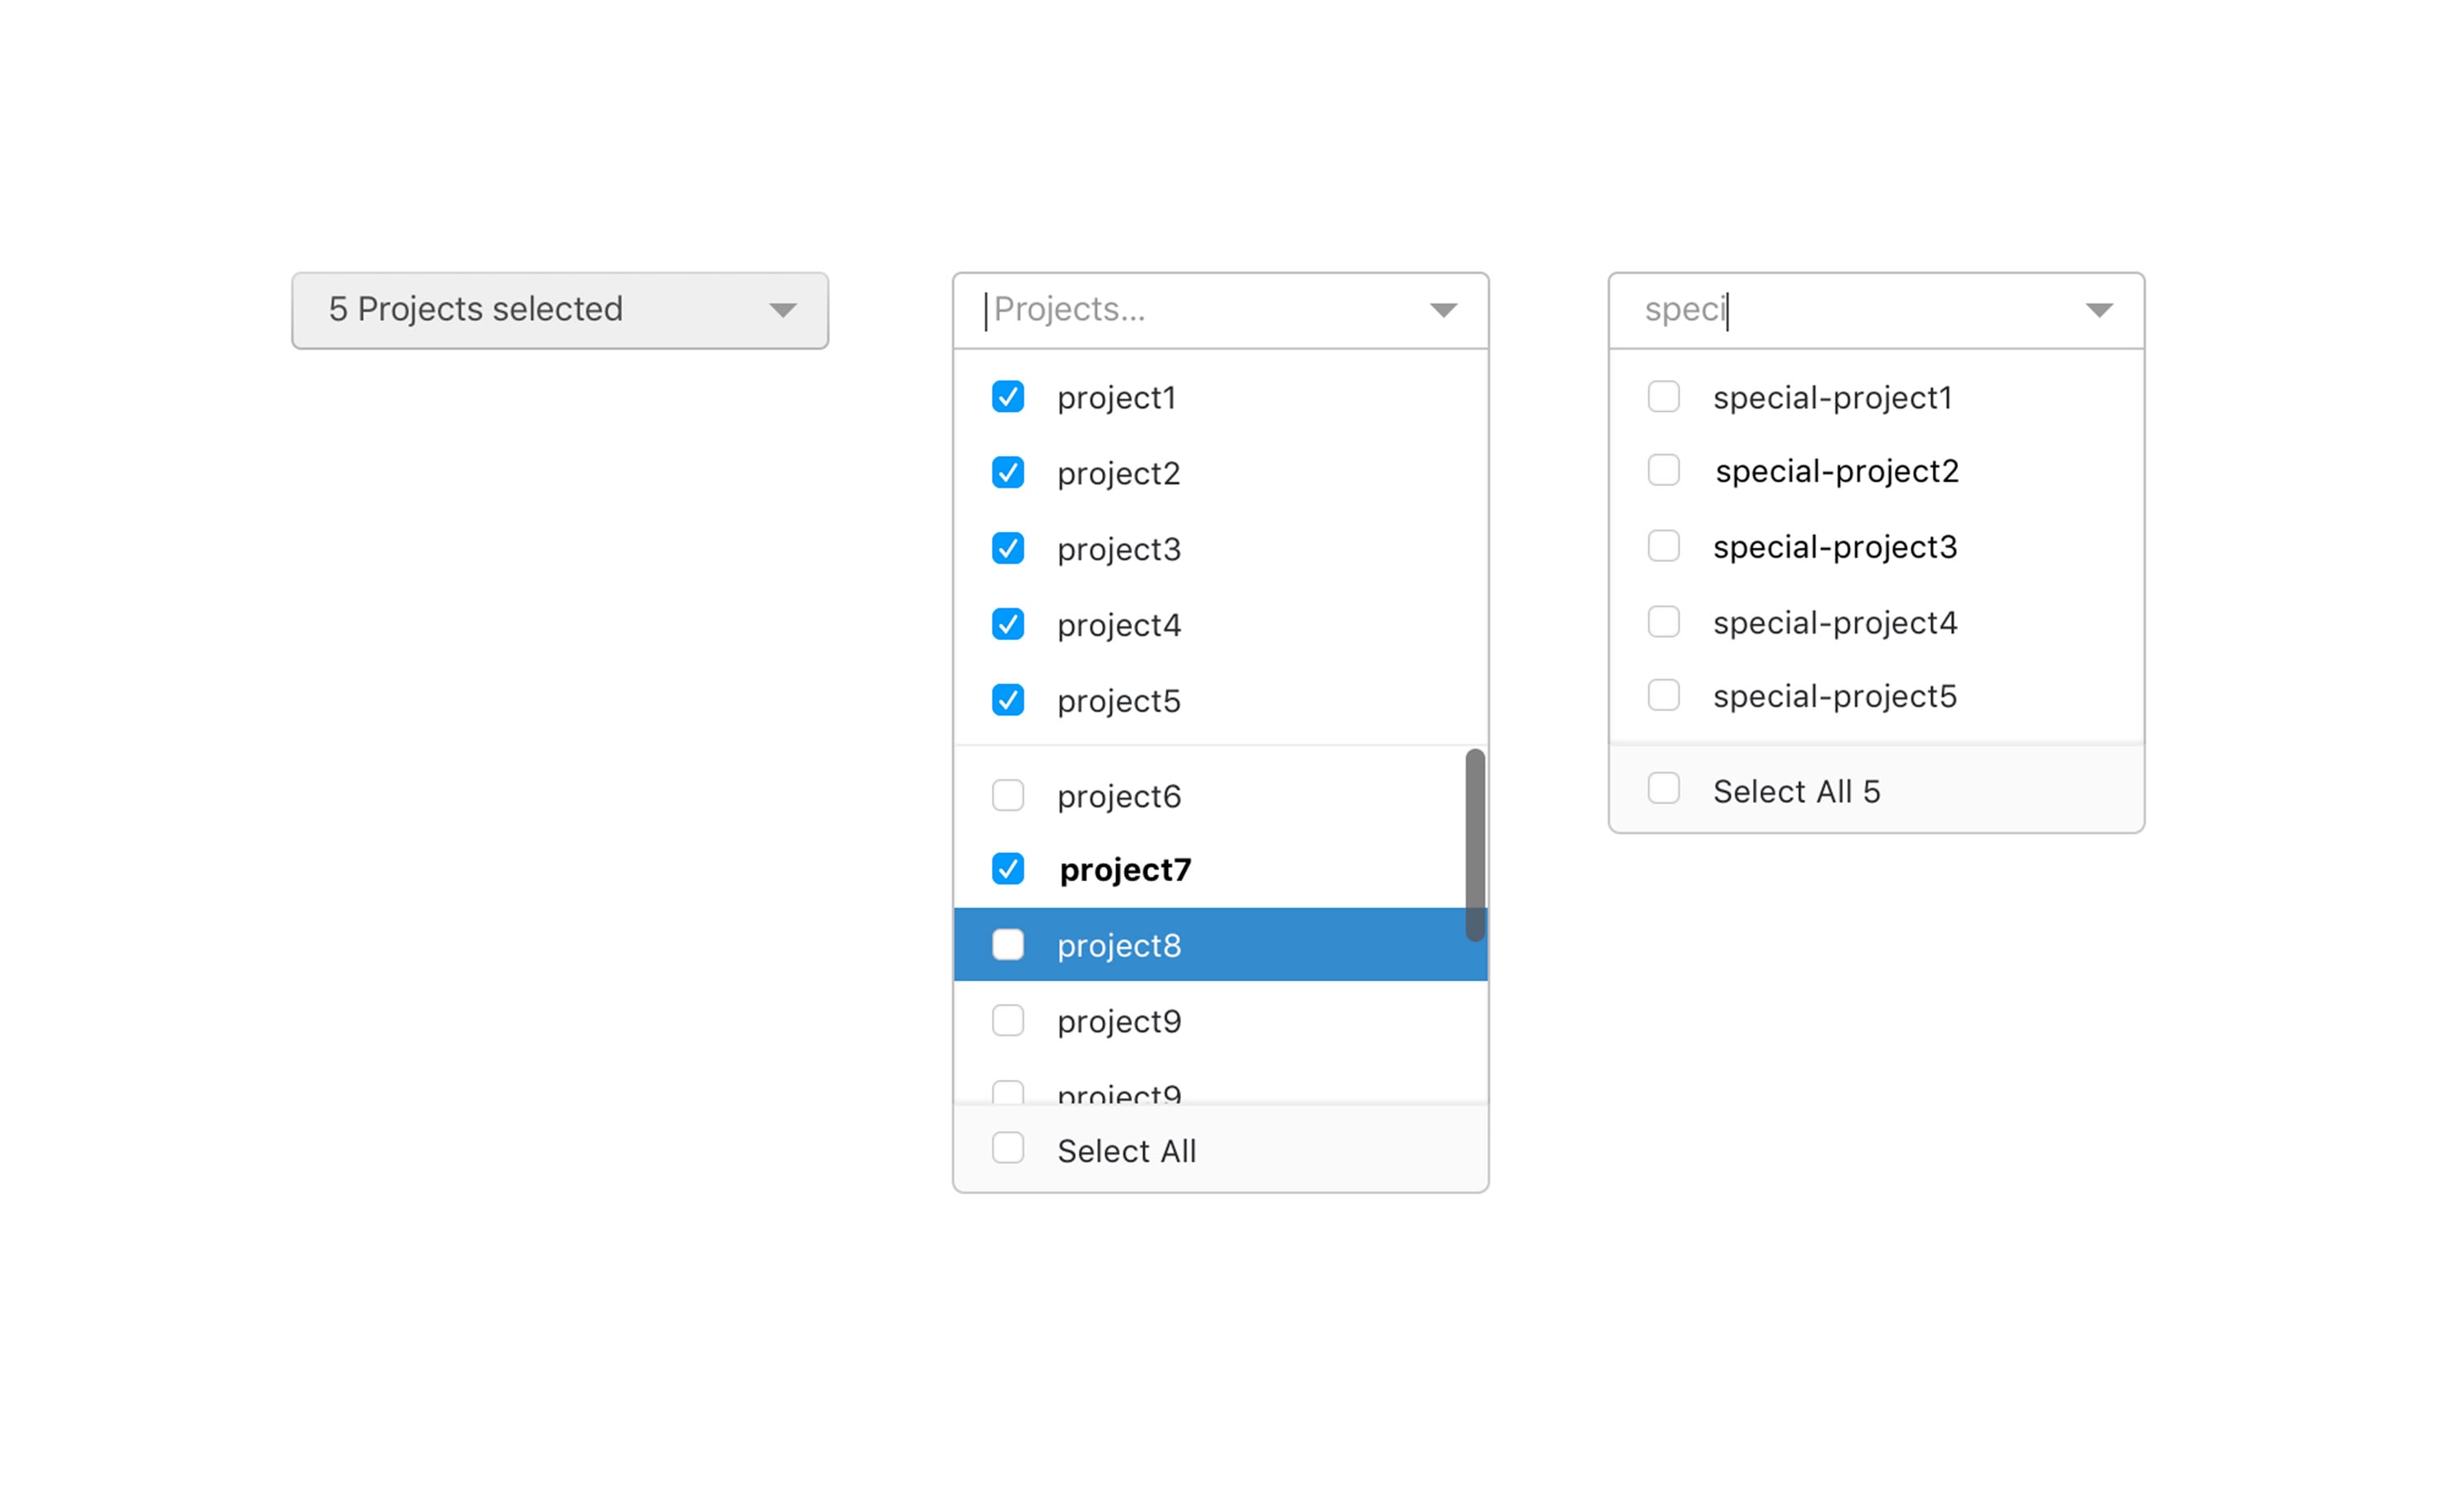Toggle the 'Select All' checkbox in Projects list

1008,1148
